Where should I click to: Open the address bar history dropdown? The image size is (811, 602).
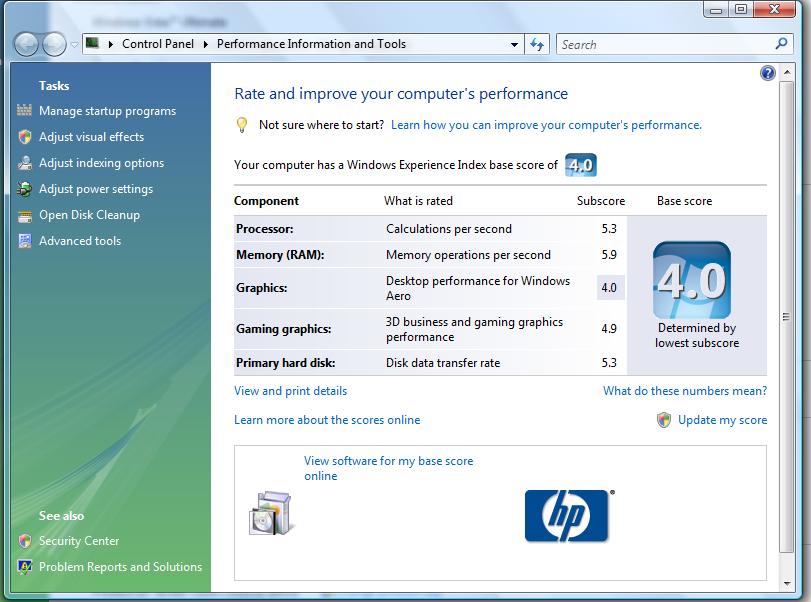[x=514, y=44]
